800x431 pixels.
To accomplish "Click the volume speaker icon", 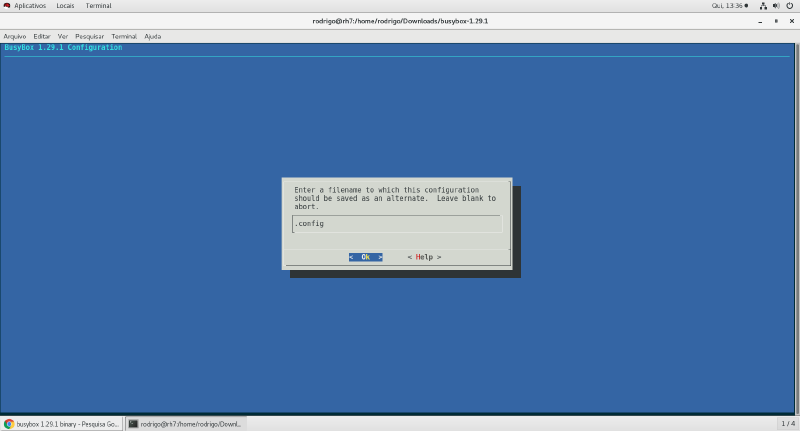I will 776,5.
